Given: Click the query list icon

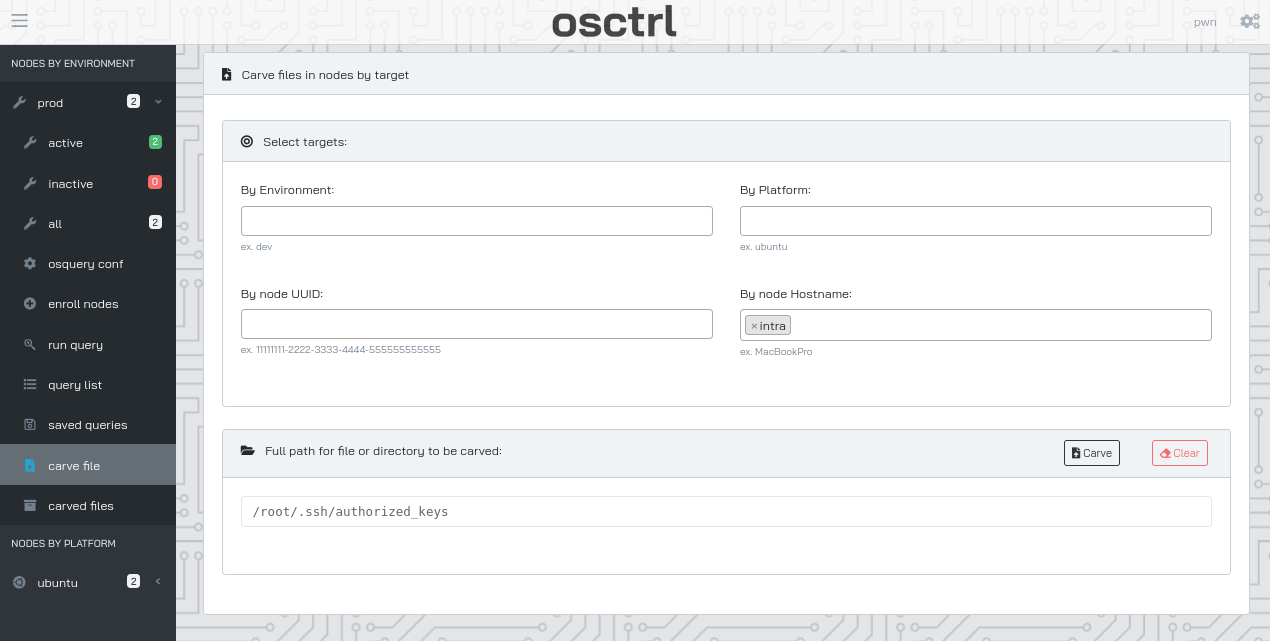Looking at the screenshot, I should tap(30, 385).
